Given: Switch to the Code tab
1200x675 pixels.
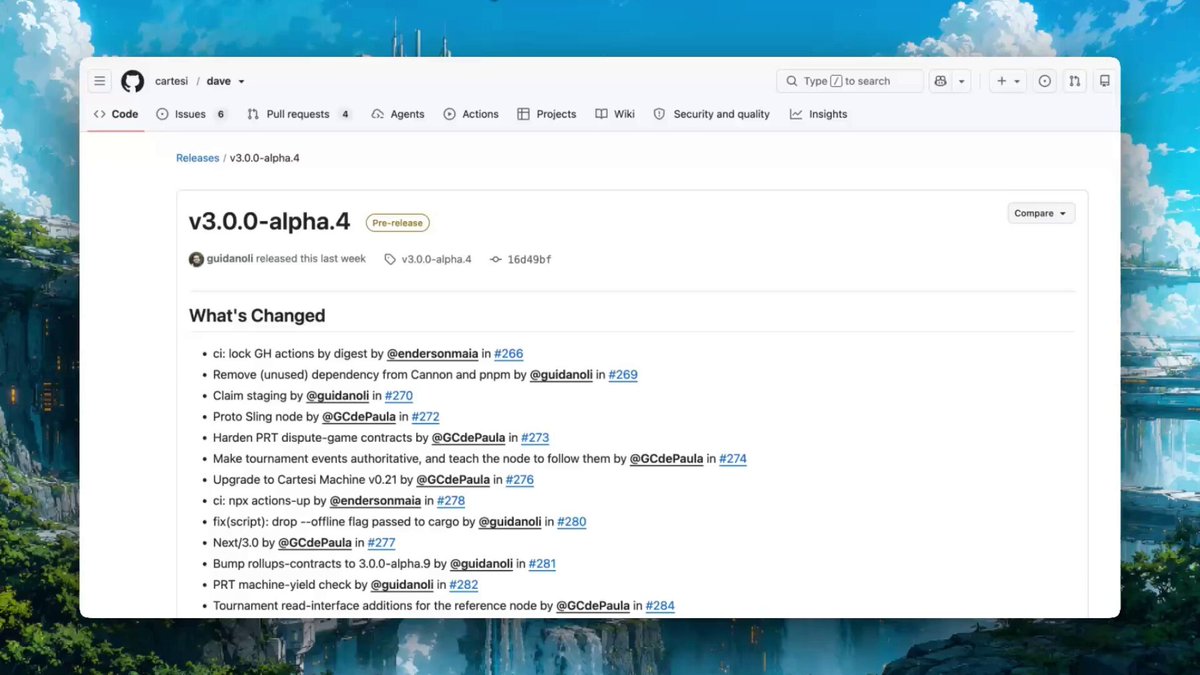Looking at the screenshot, I should click(116, 114).
